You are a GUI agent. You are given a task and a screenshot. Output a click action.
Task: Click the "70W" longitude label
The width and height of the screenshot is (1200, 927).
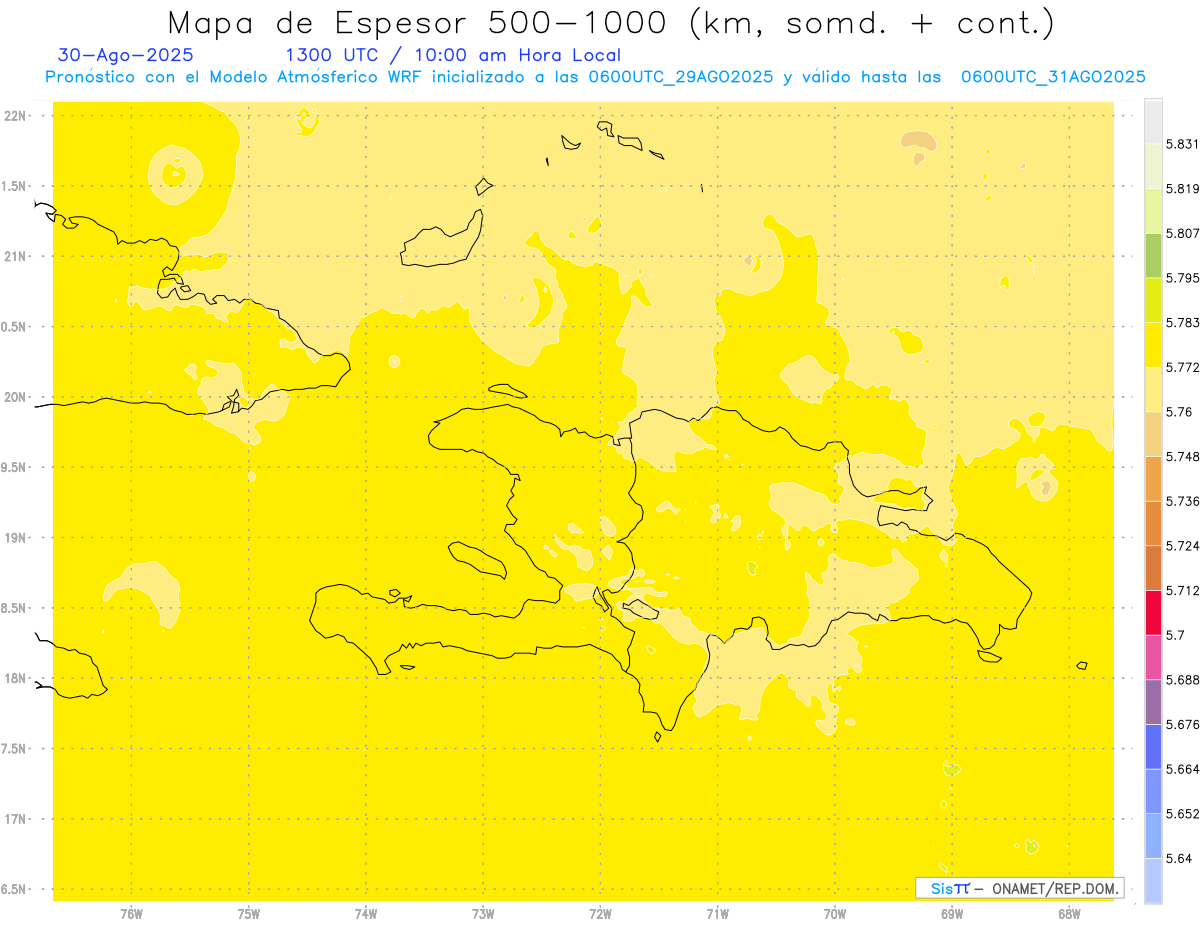coord(835,913)
